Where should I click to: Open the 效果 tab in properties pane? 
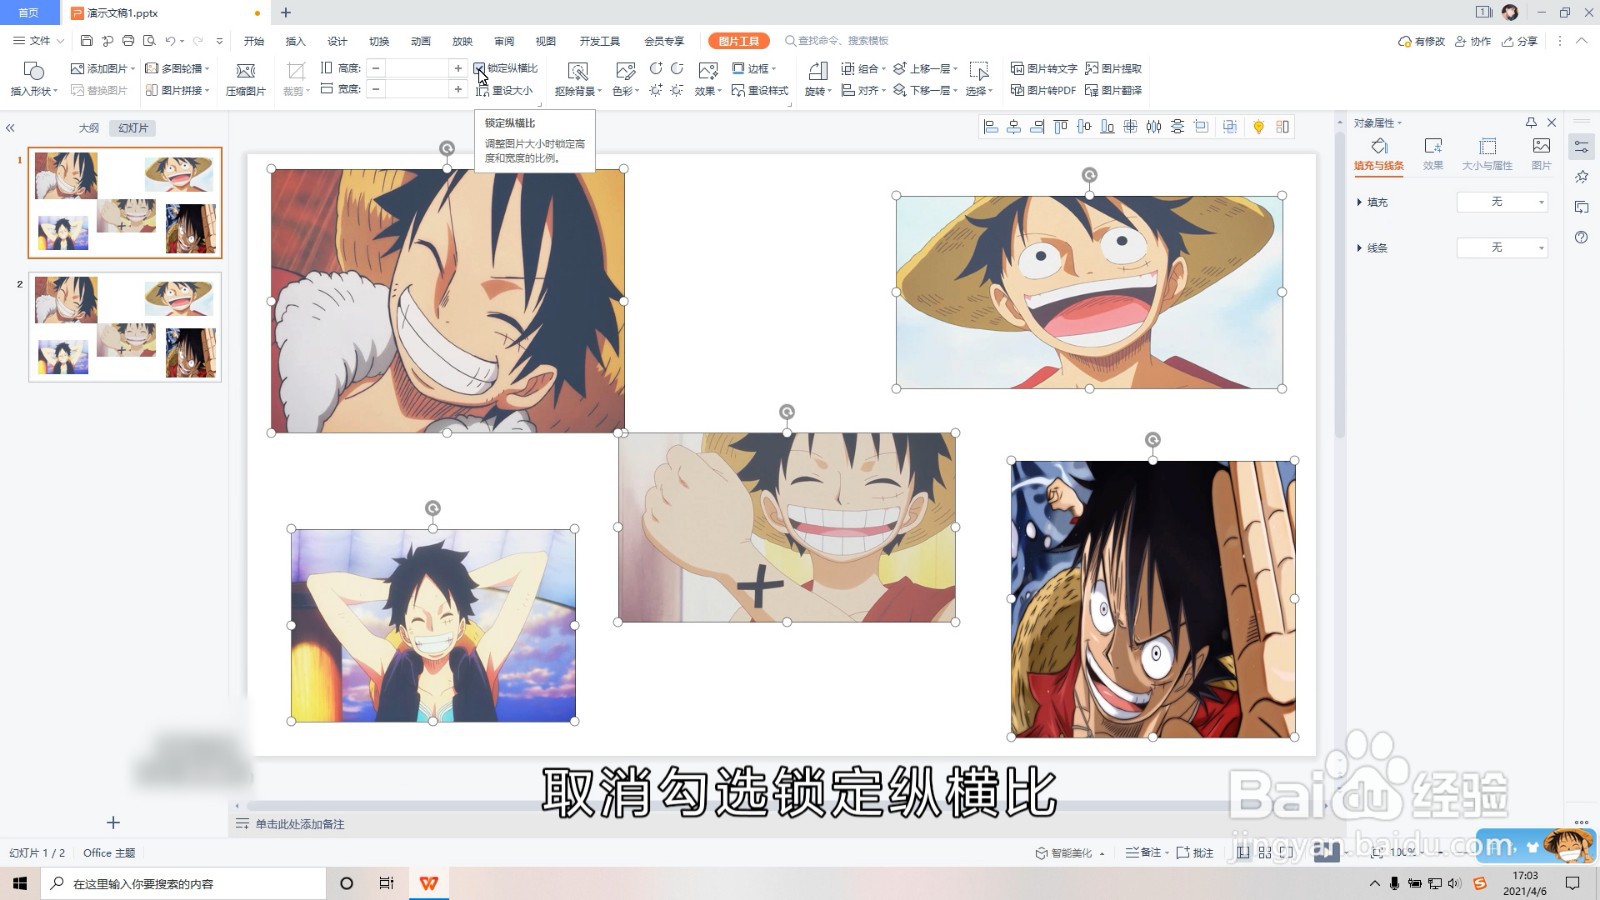tap(1433, 153)
